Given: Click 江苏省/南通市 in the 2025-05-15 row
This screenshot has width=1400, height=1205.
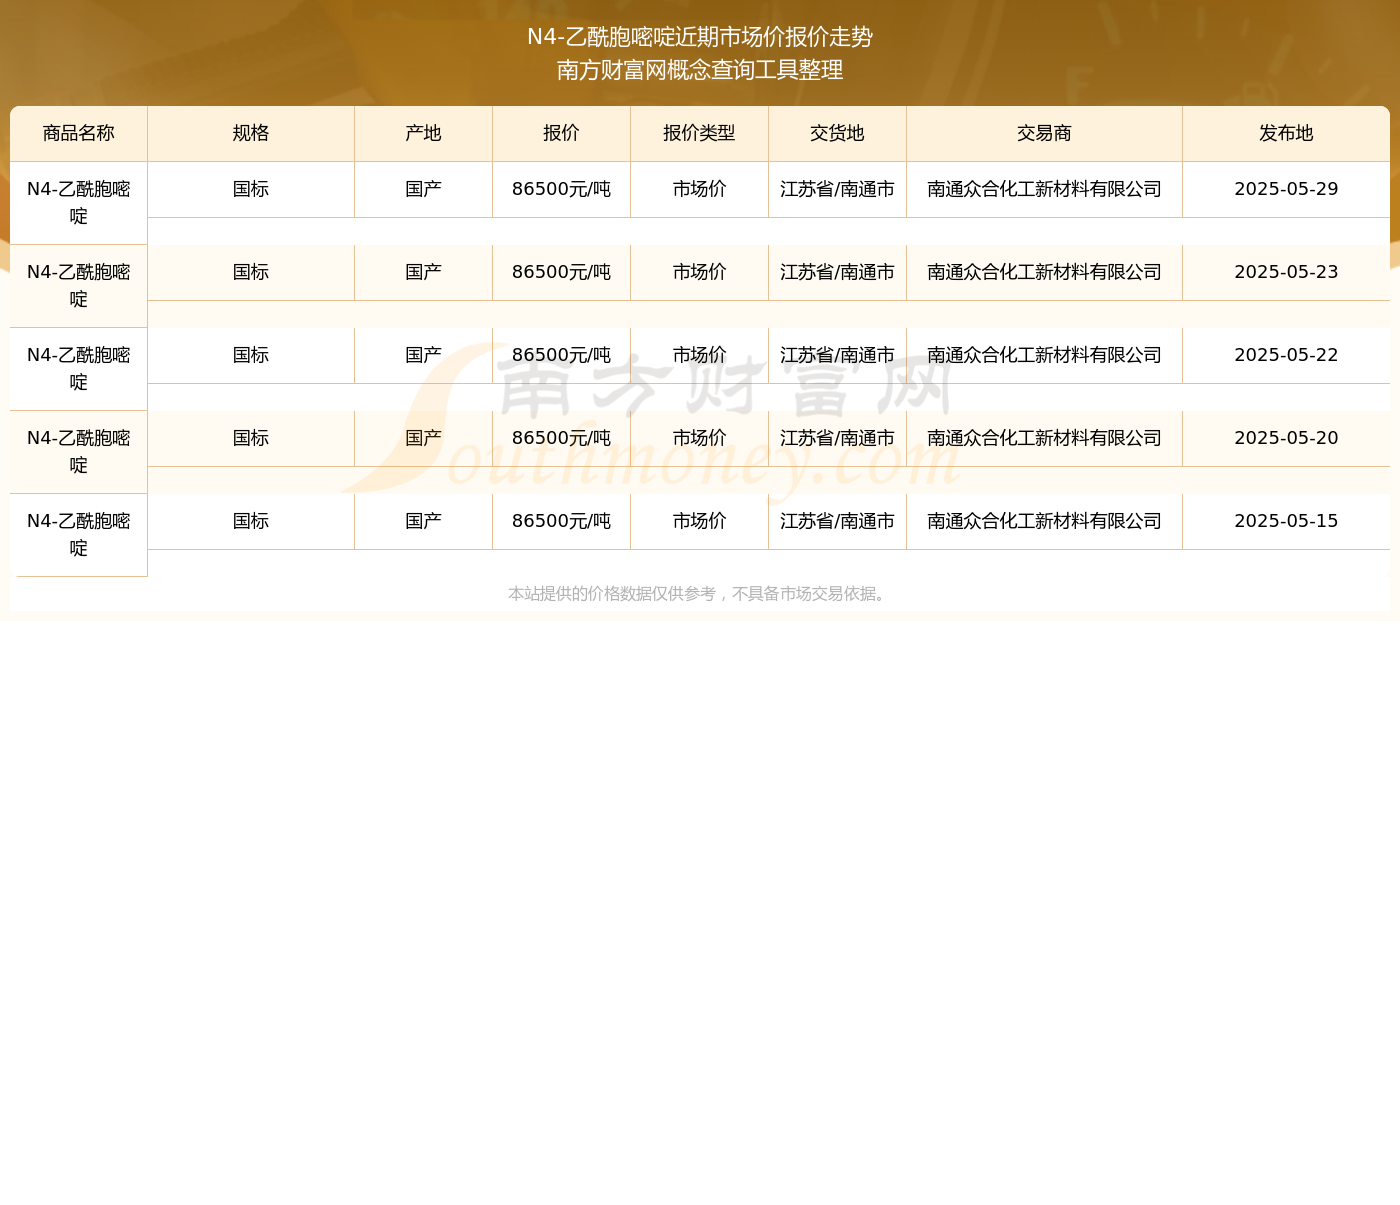Looking at the screenshot, I should tap(838, 521).
